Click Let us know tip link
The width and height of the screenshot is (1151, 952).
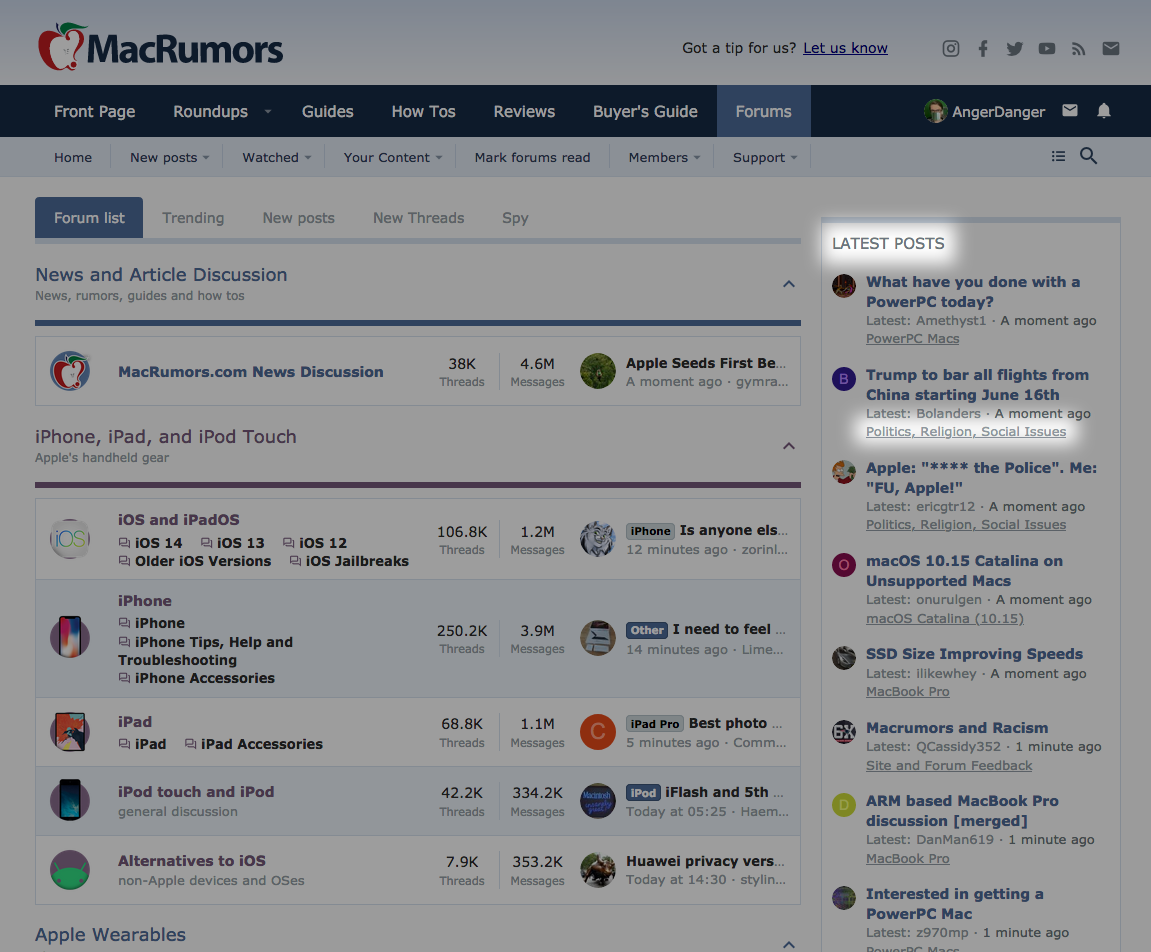(x=845, y=48)
